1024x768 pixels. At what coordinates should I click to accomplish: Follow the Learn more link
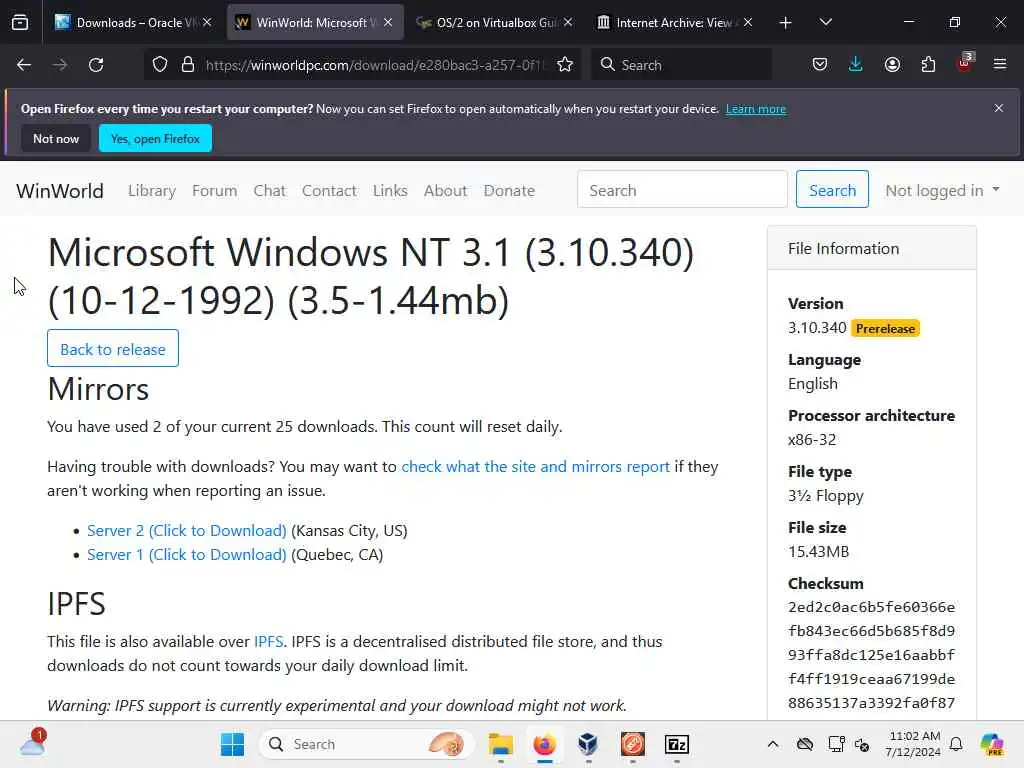[756, 109]
